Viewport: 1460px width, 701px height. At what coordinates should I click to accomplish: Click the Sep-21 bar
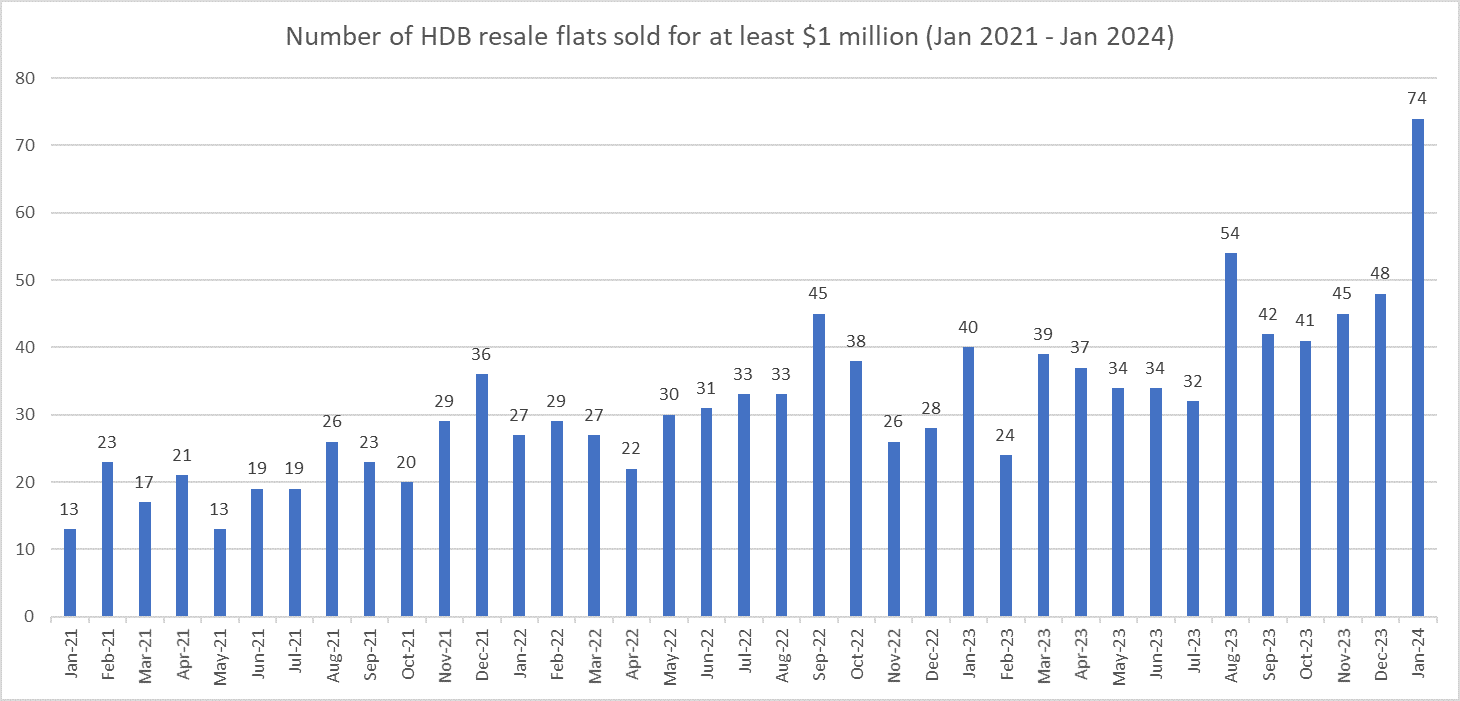370,540
